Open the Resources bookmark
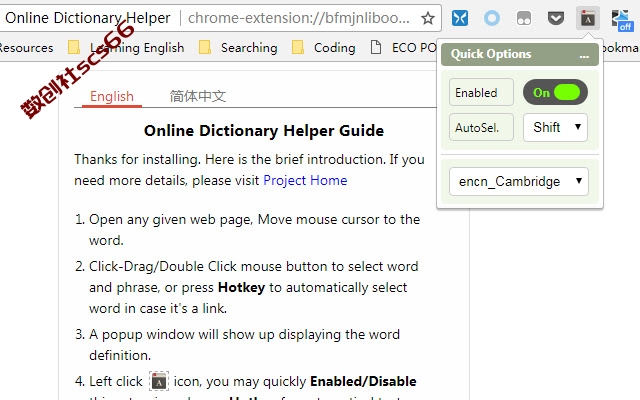The height and width of the screenshot is (400, 640). click(x=27, y=48)
